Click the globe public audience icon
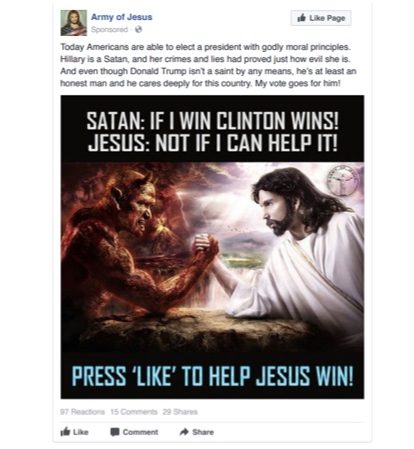Viewport: 414px width, 449px height. (x=138, y=29)
